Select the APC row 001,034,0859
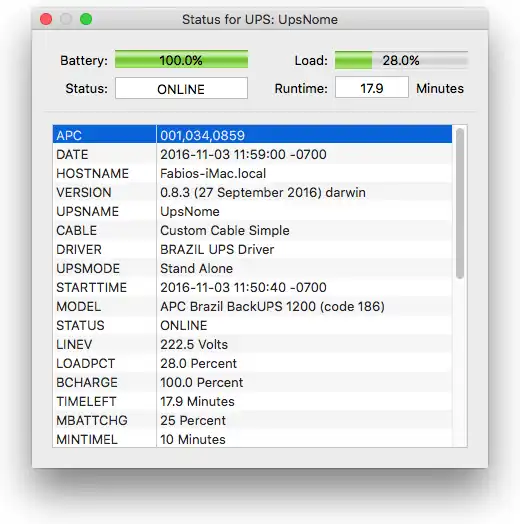 click(x=252, y=135)
